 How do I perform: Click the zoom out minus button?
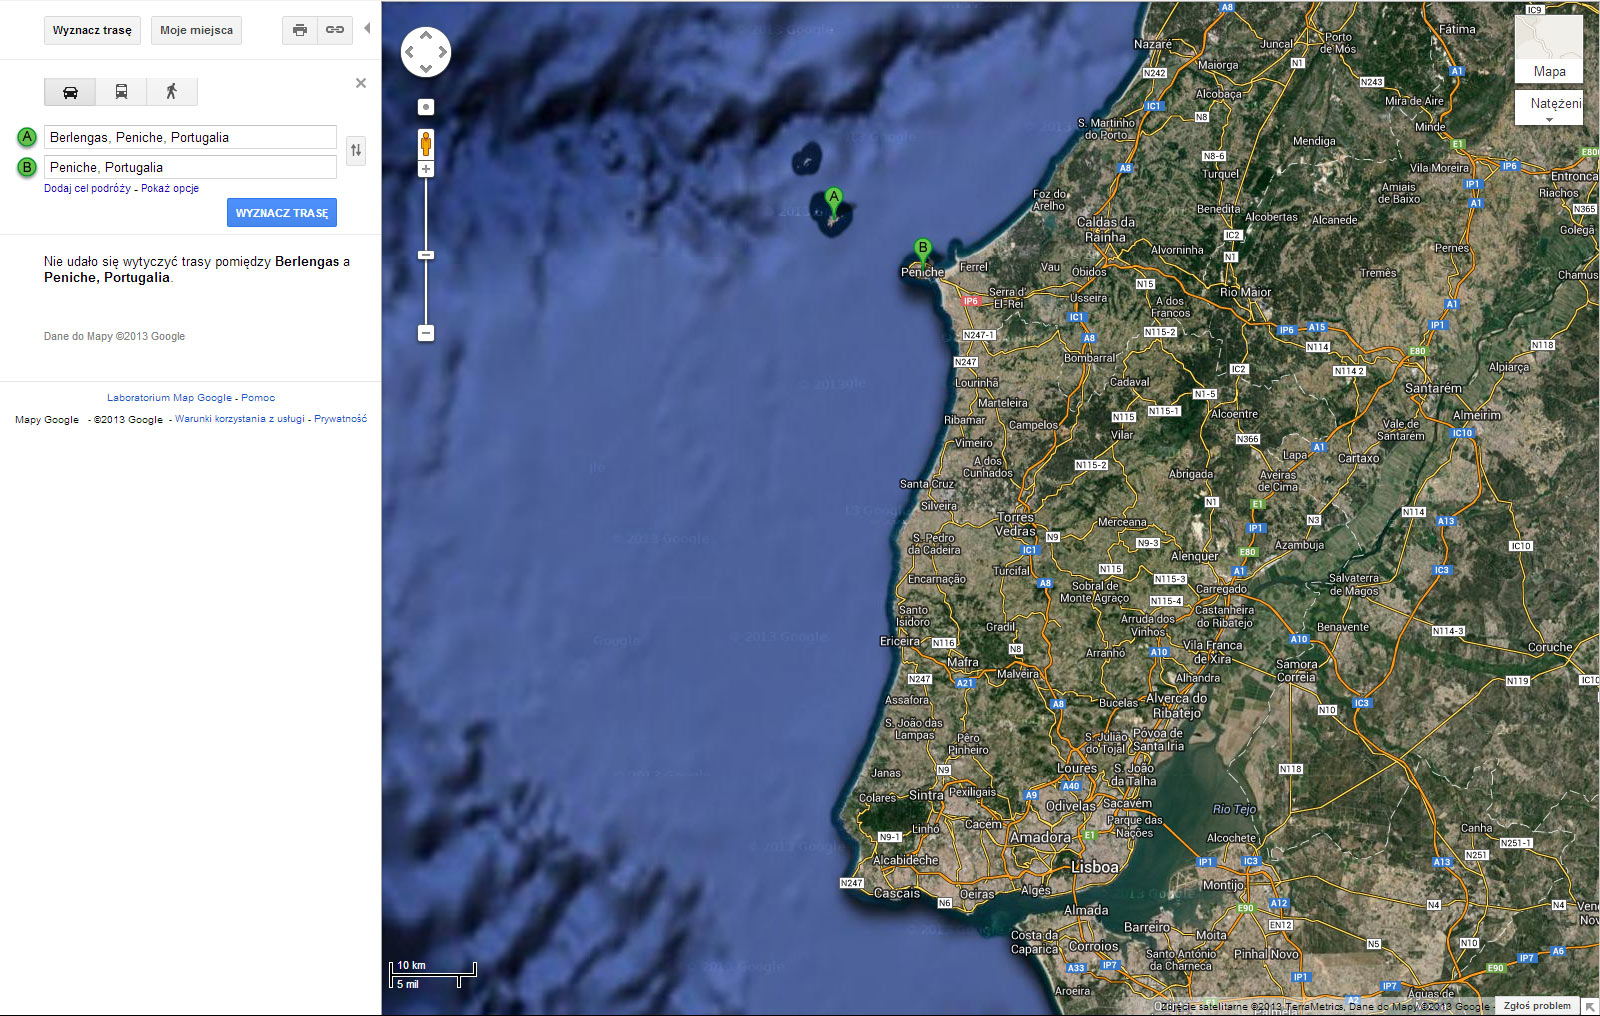(426, 333)
